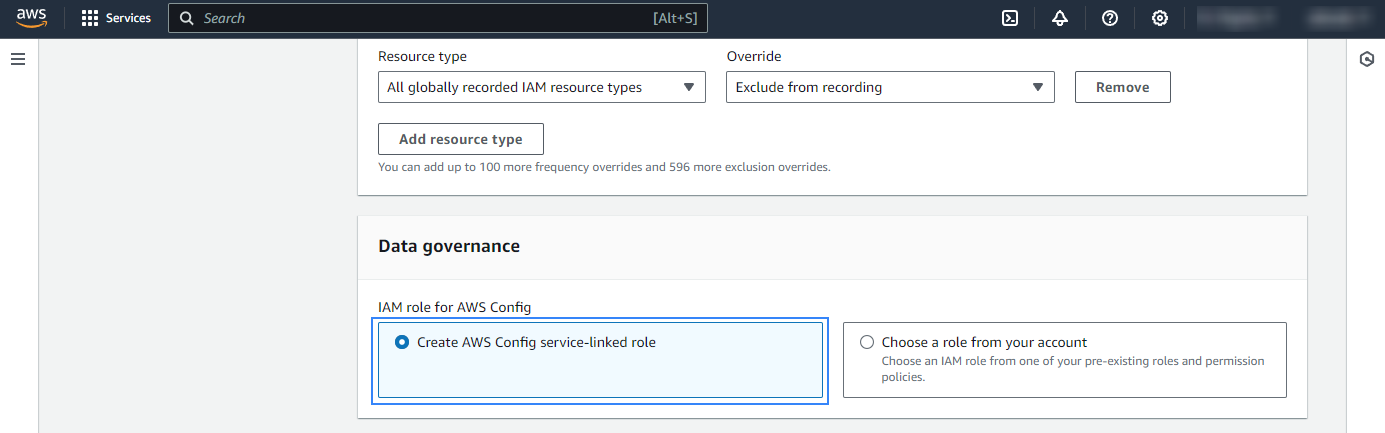Select Create AWS Config service-linked role
Image resolution: width=1385 pixels, height=433 pixels.
[402, 342]
